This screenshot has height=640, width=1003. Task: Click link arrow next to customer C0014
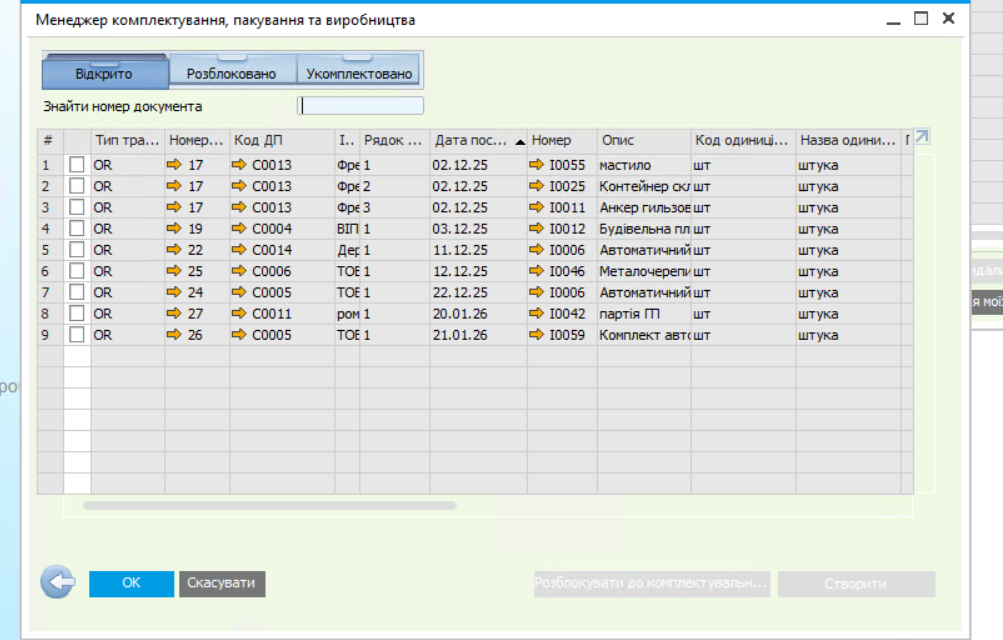(x=239, y=250)
